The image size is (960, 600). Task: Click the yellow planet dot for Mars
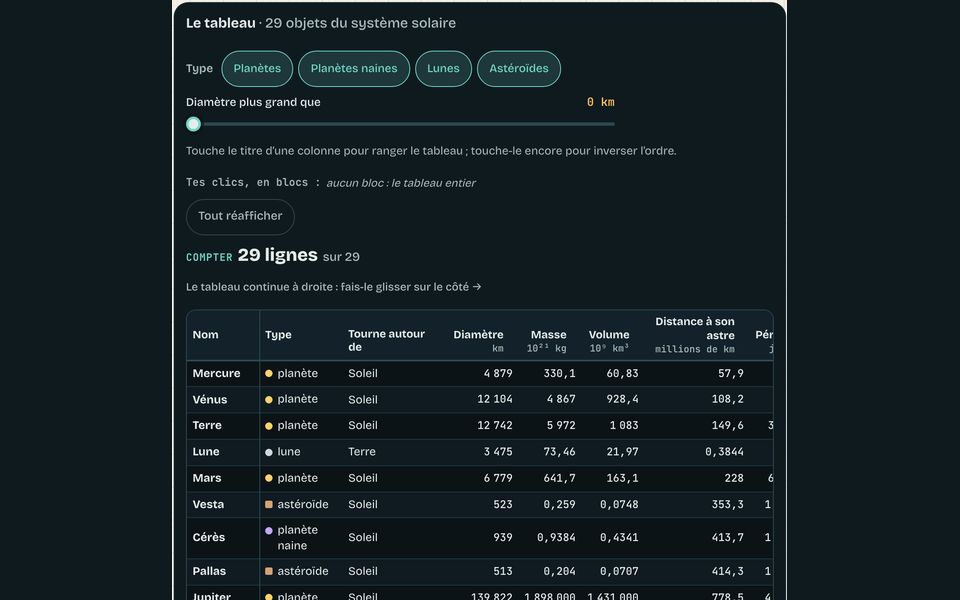(269, 478)
